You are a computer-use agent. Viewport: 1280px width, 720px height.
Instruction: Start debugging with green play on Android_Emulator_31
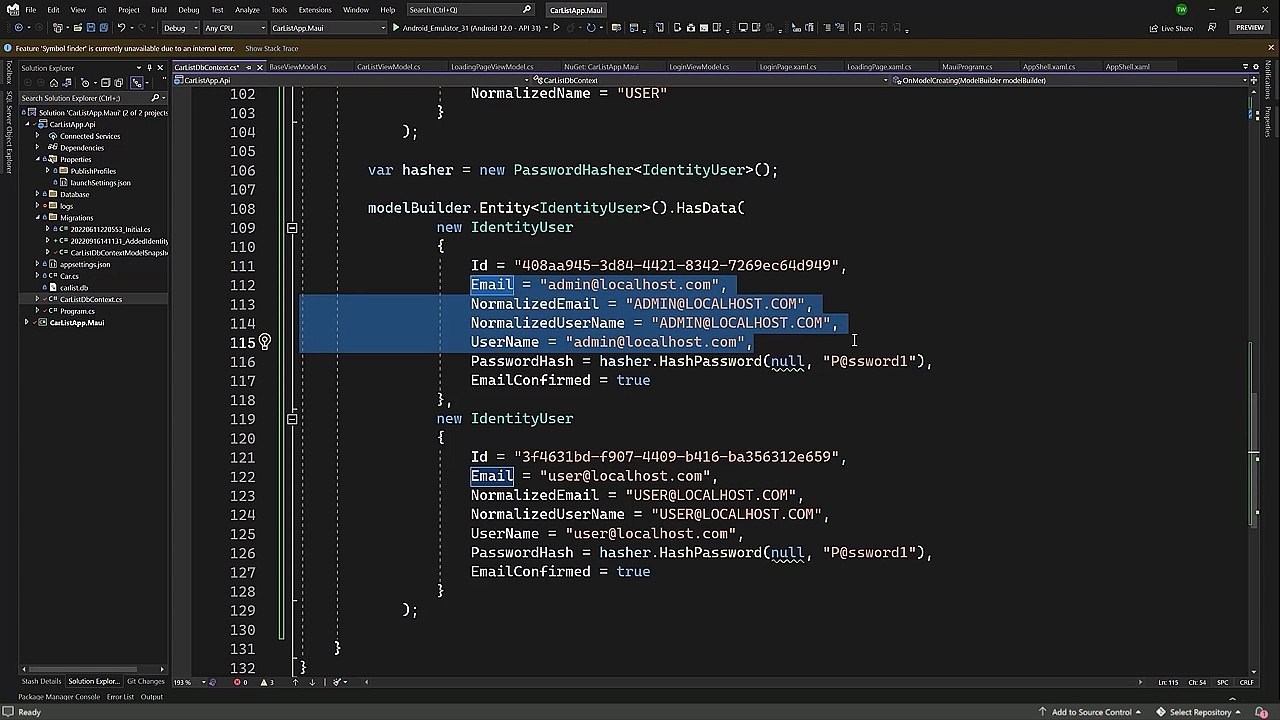pos(396,28)
